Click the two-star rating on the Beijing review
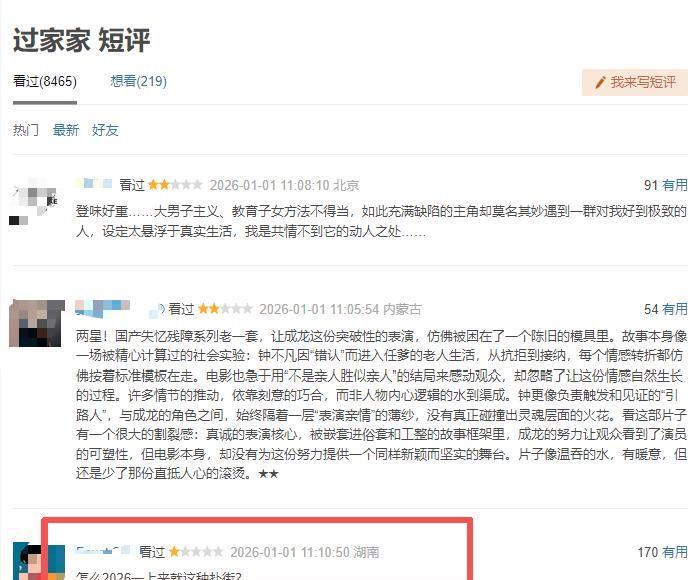Image resolution: width=699 pixels, height=580 pixels. (175, 185)
